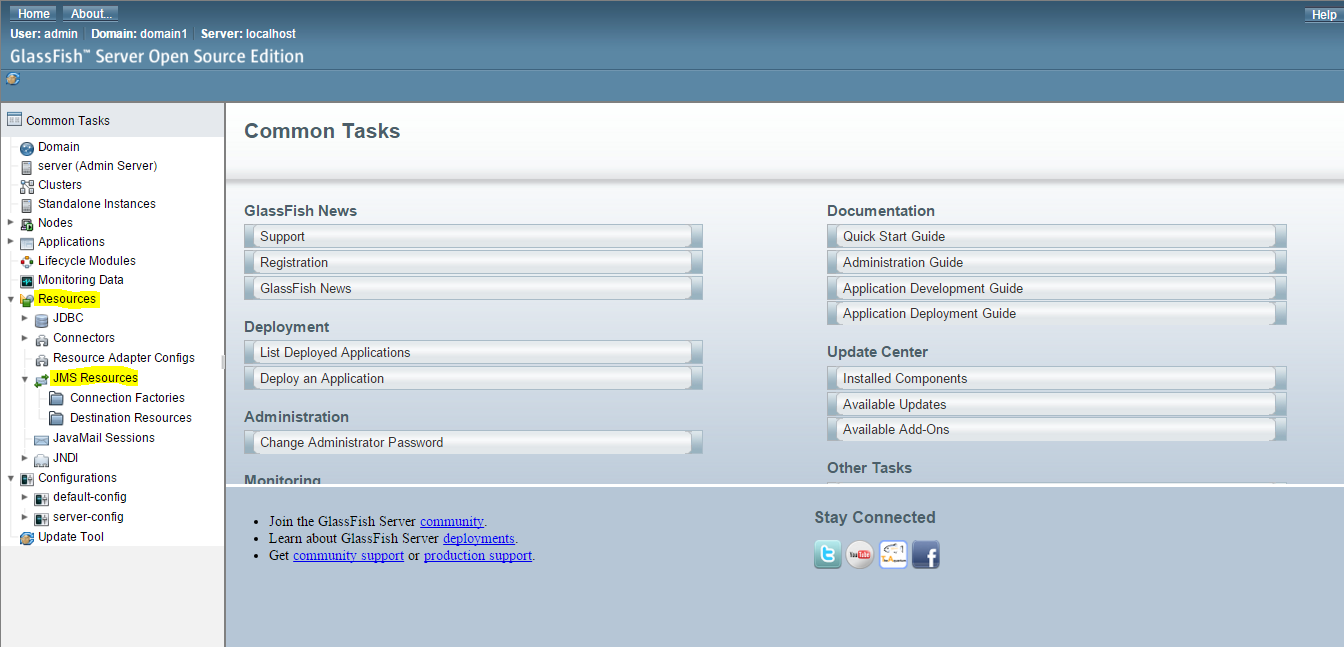Click Available Add-Ons button
Screen dimensions: 1344x647
coord(1057,430)
